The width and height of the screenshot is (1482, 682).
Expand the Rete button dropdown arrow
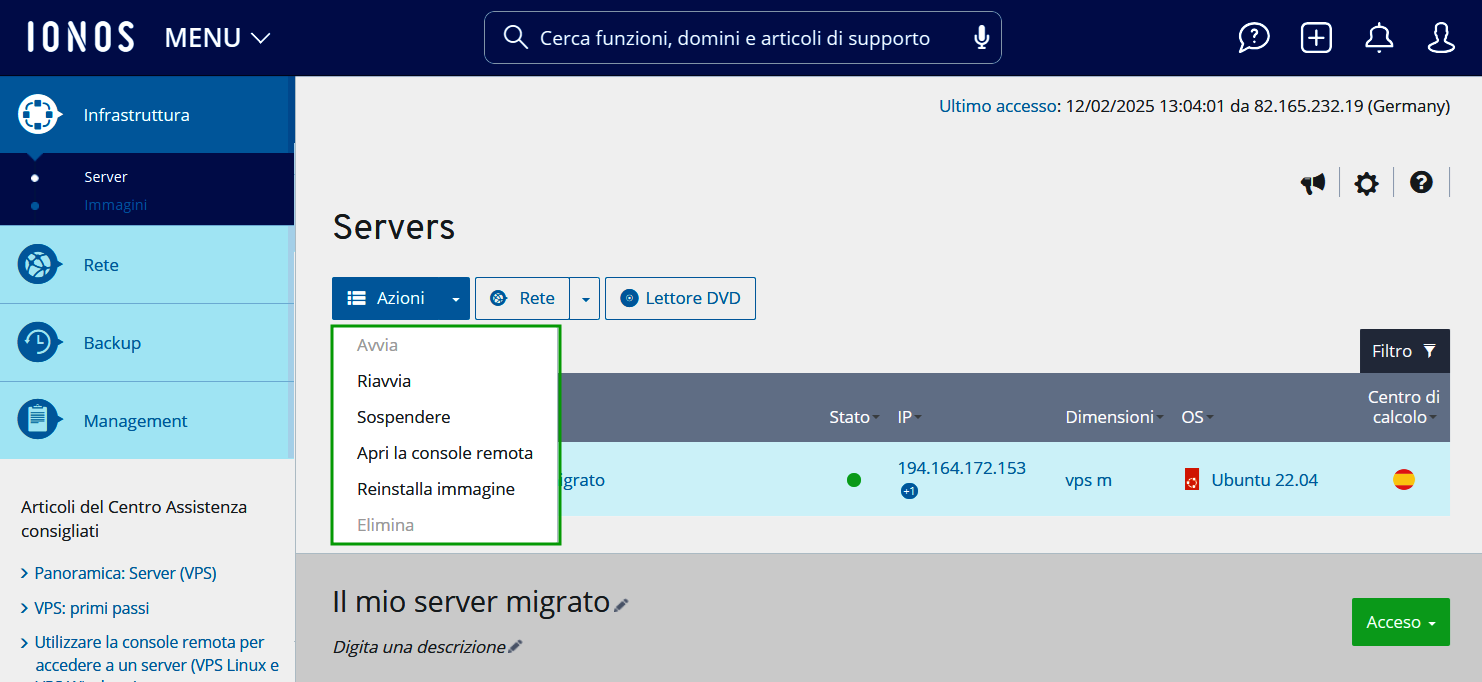[x=585, y=299]
